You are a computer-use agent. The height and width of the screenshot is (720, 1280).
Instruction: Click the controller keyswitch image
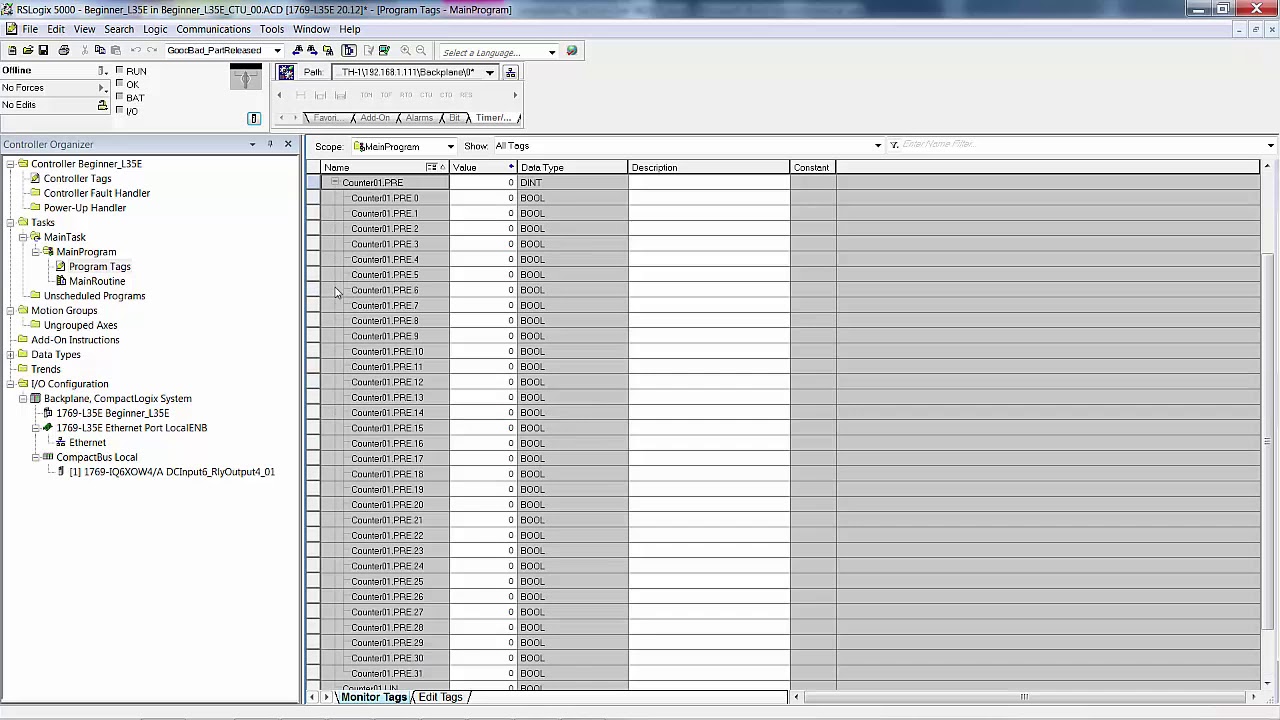tap(245, 78)
